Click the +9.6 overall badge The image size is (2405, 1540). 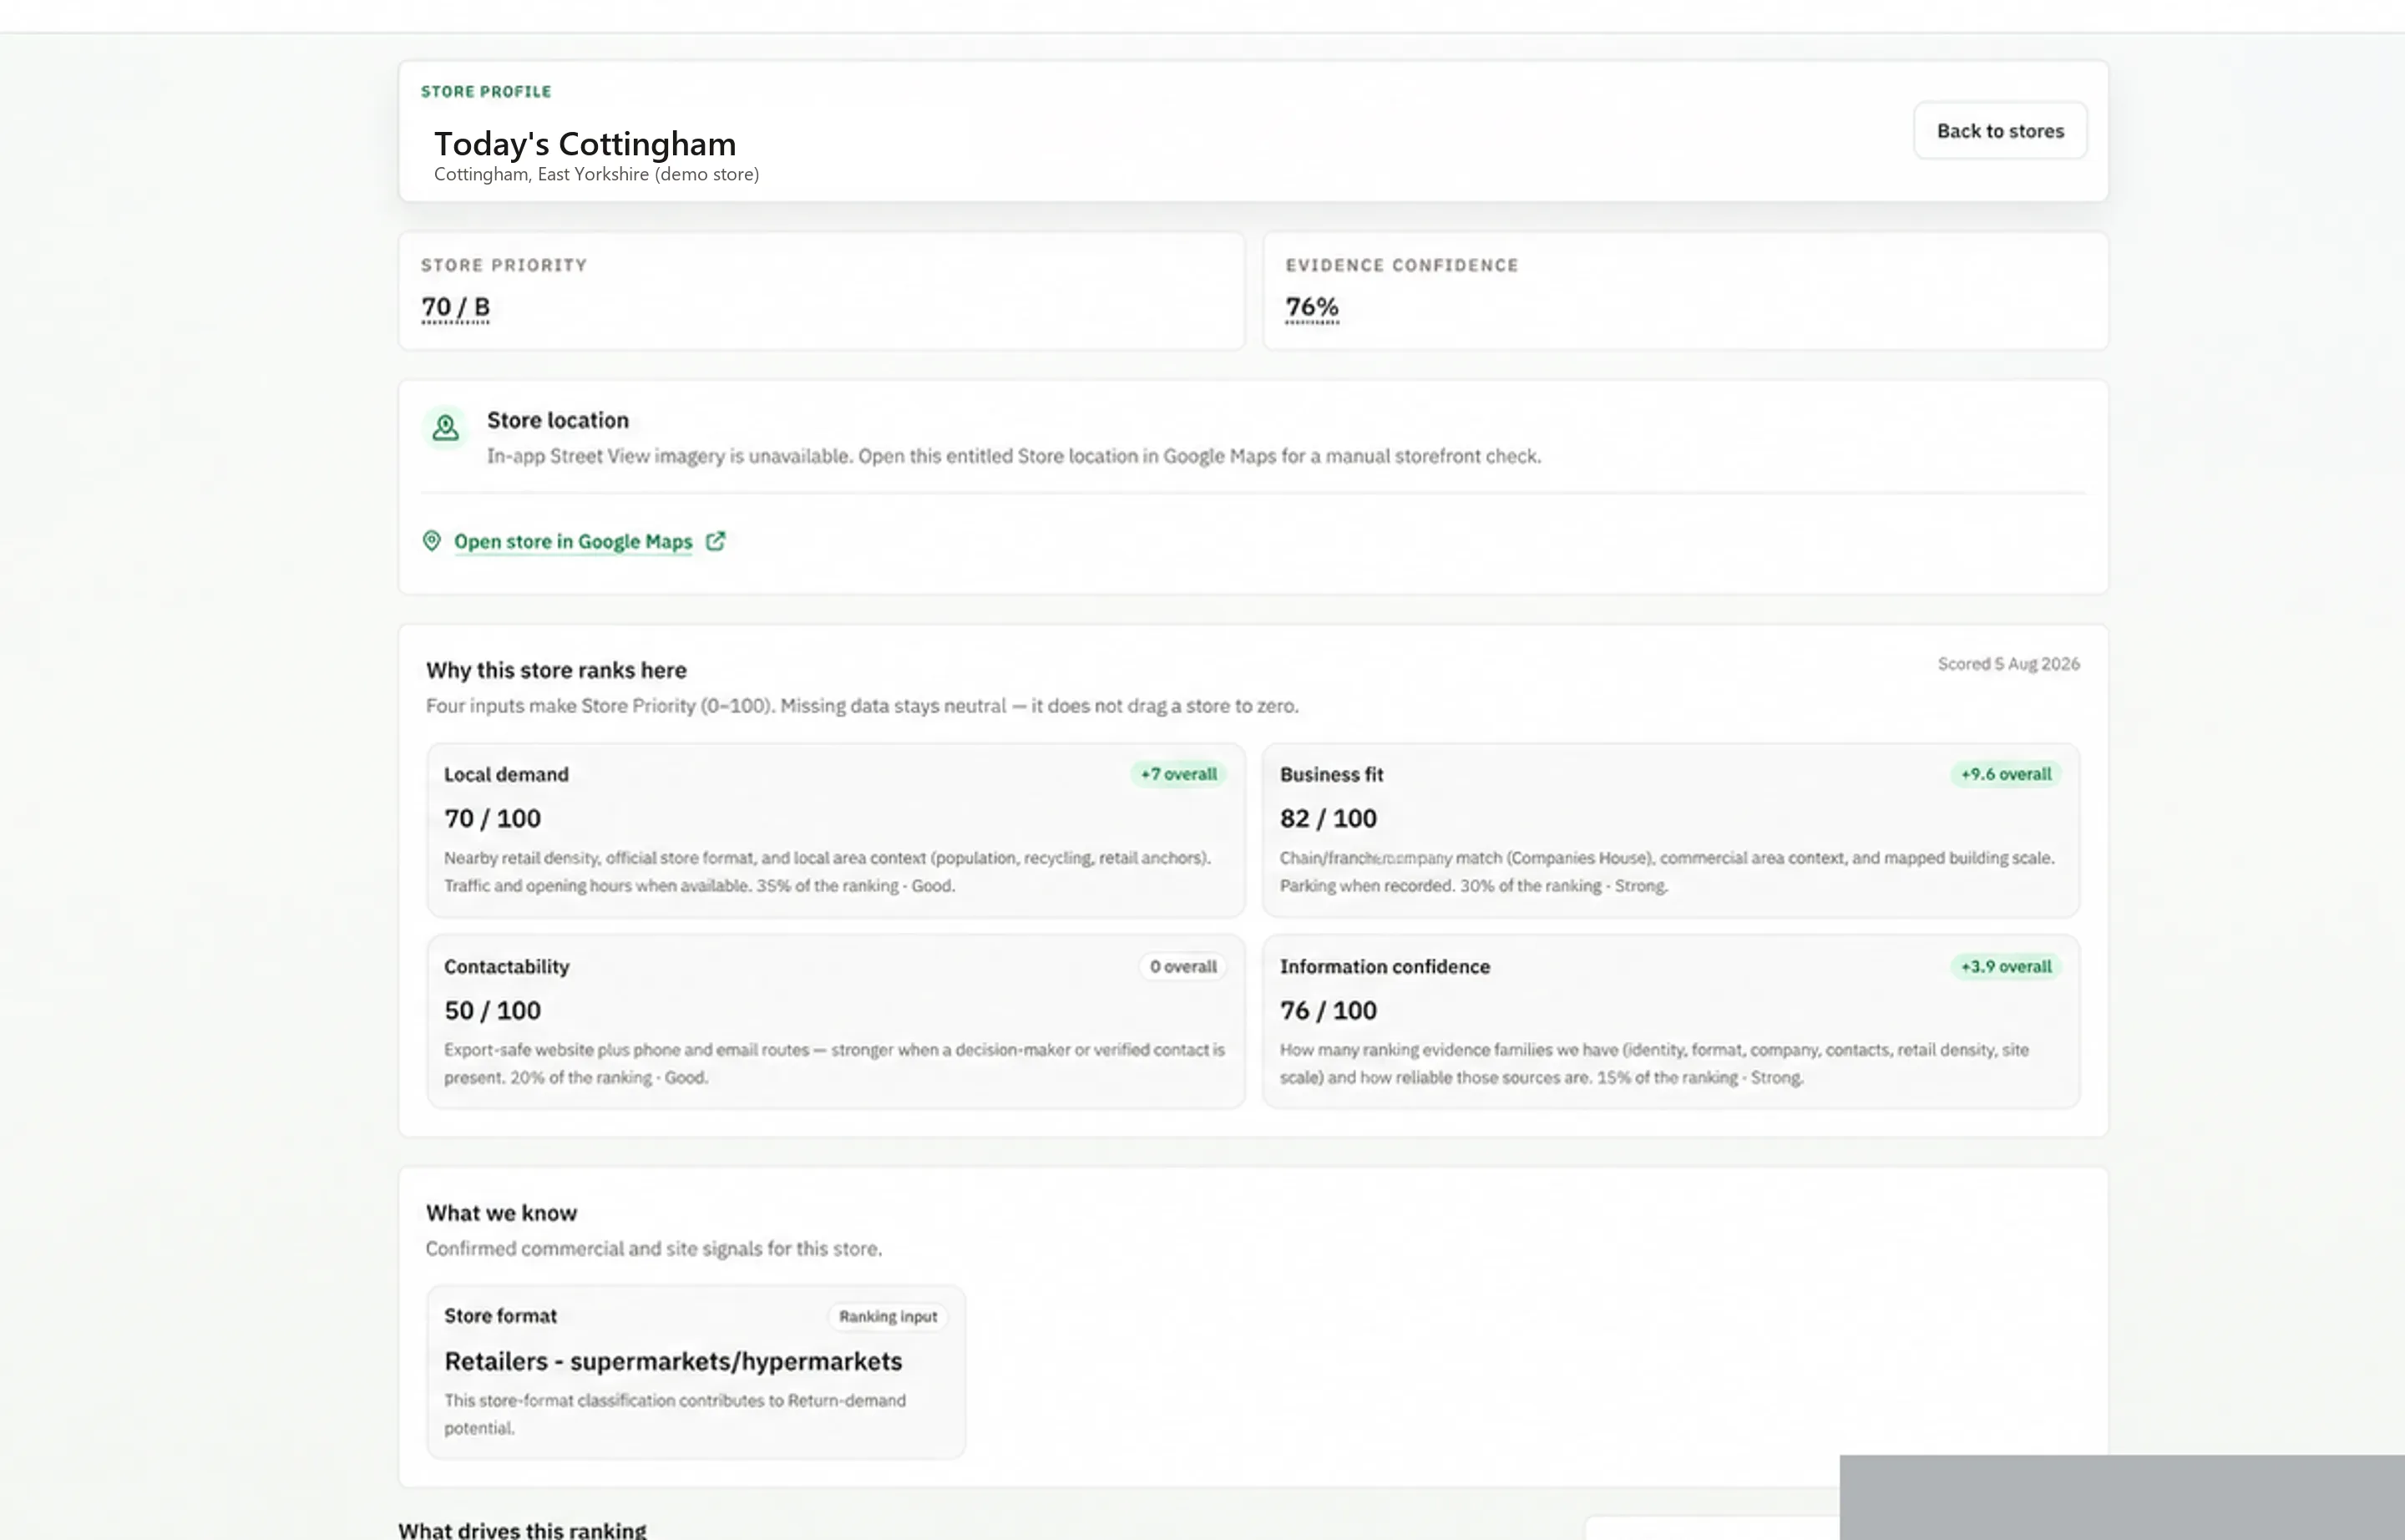point(2006,774)
